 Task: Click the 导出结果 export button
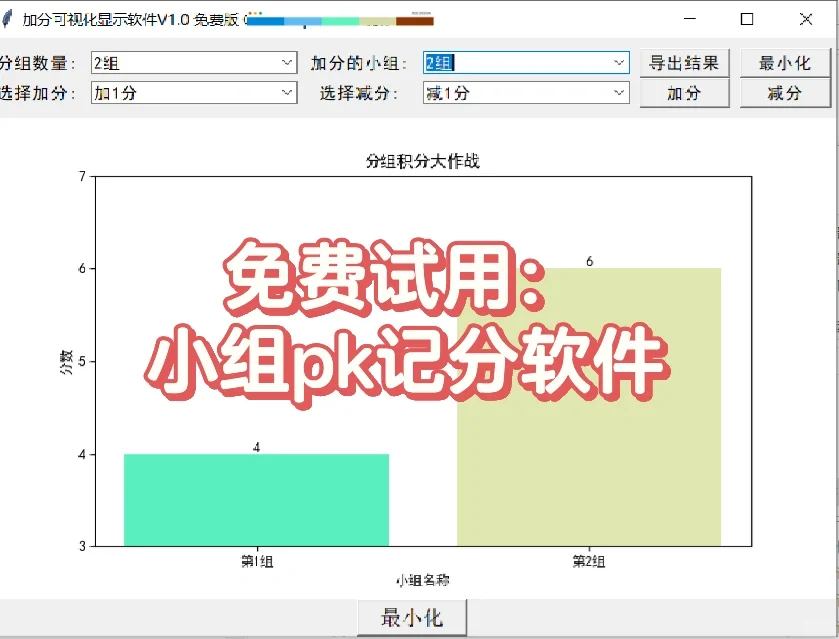pyautogui.click(x=685, y=62)
